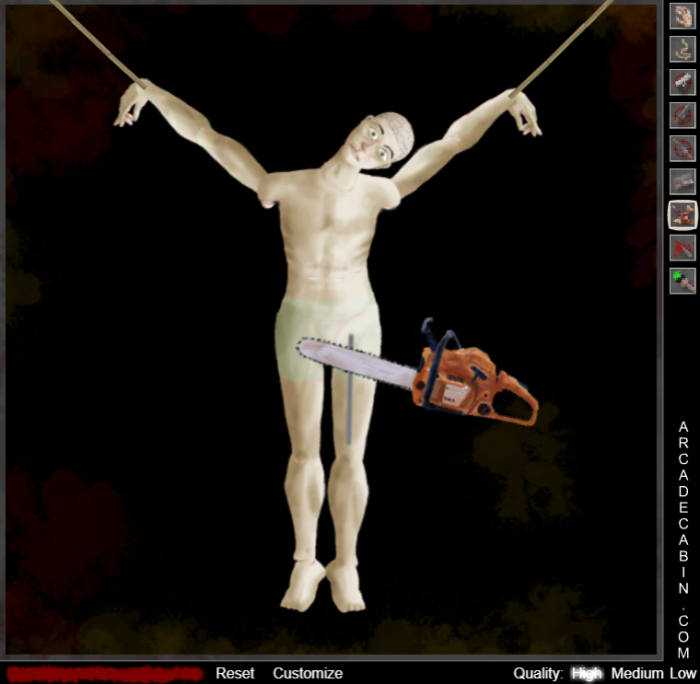Select the hand tool icon
This screenshot has width=700, height=684.
(682, 16)
